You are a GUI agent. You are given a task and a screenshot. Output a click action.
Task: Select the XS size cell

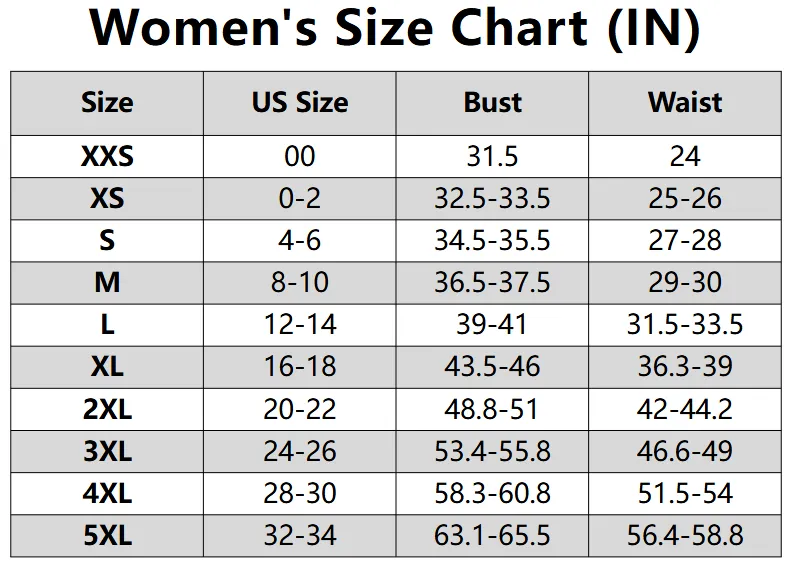point(107,198)
